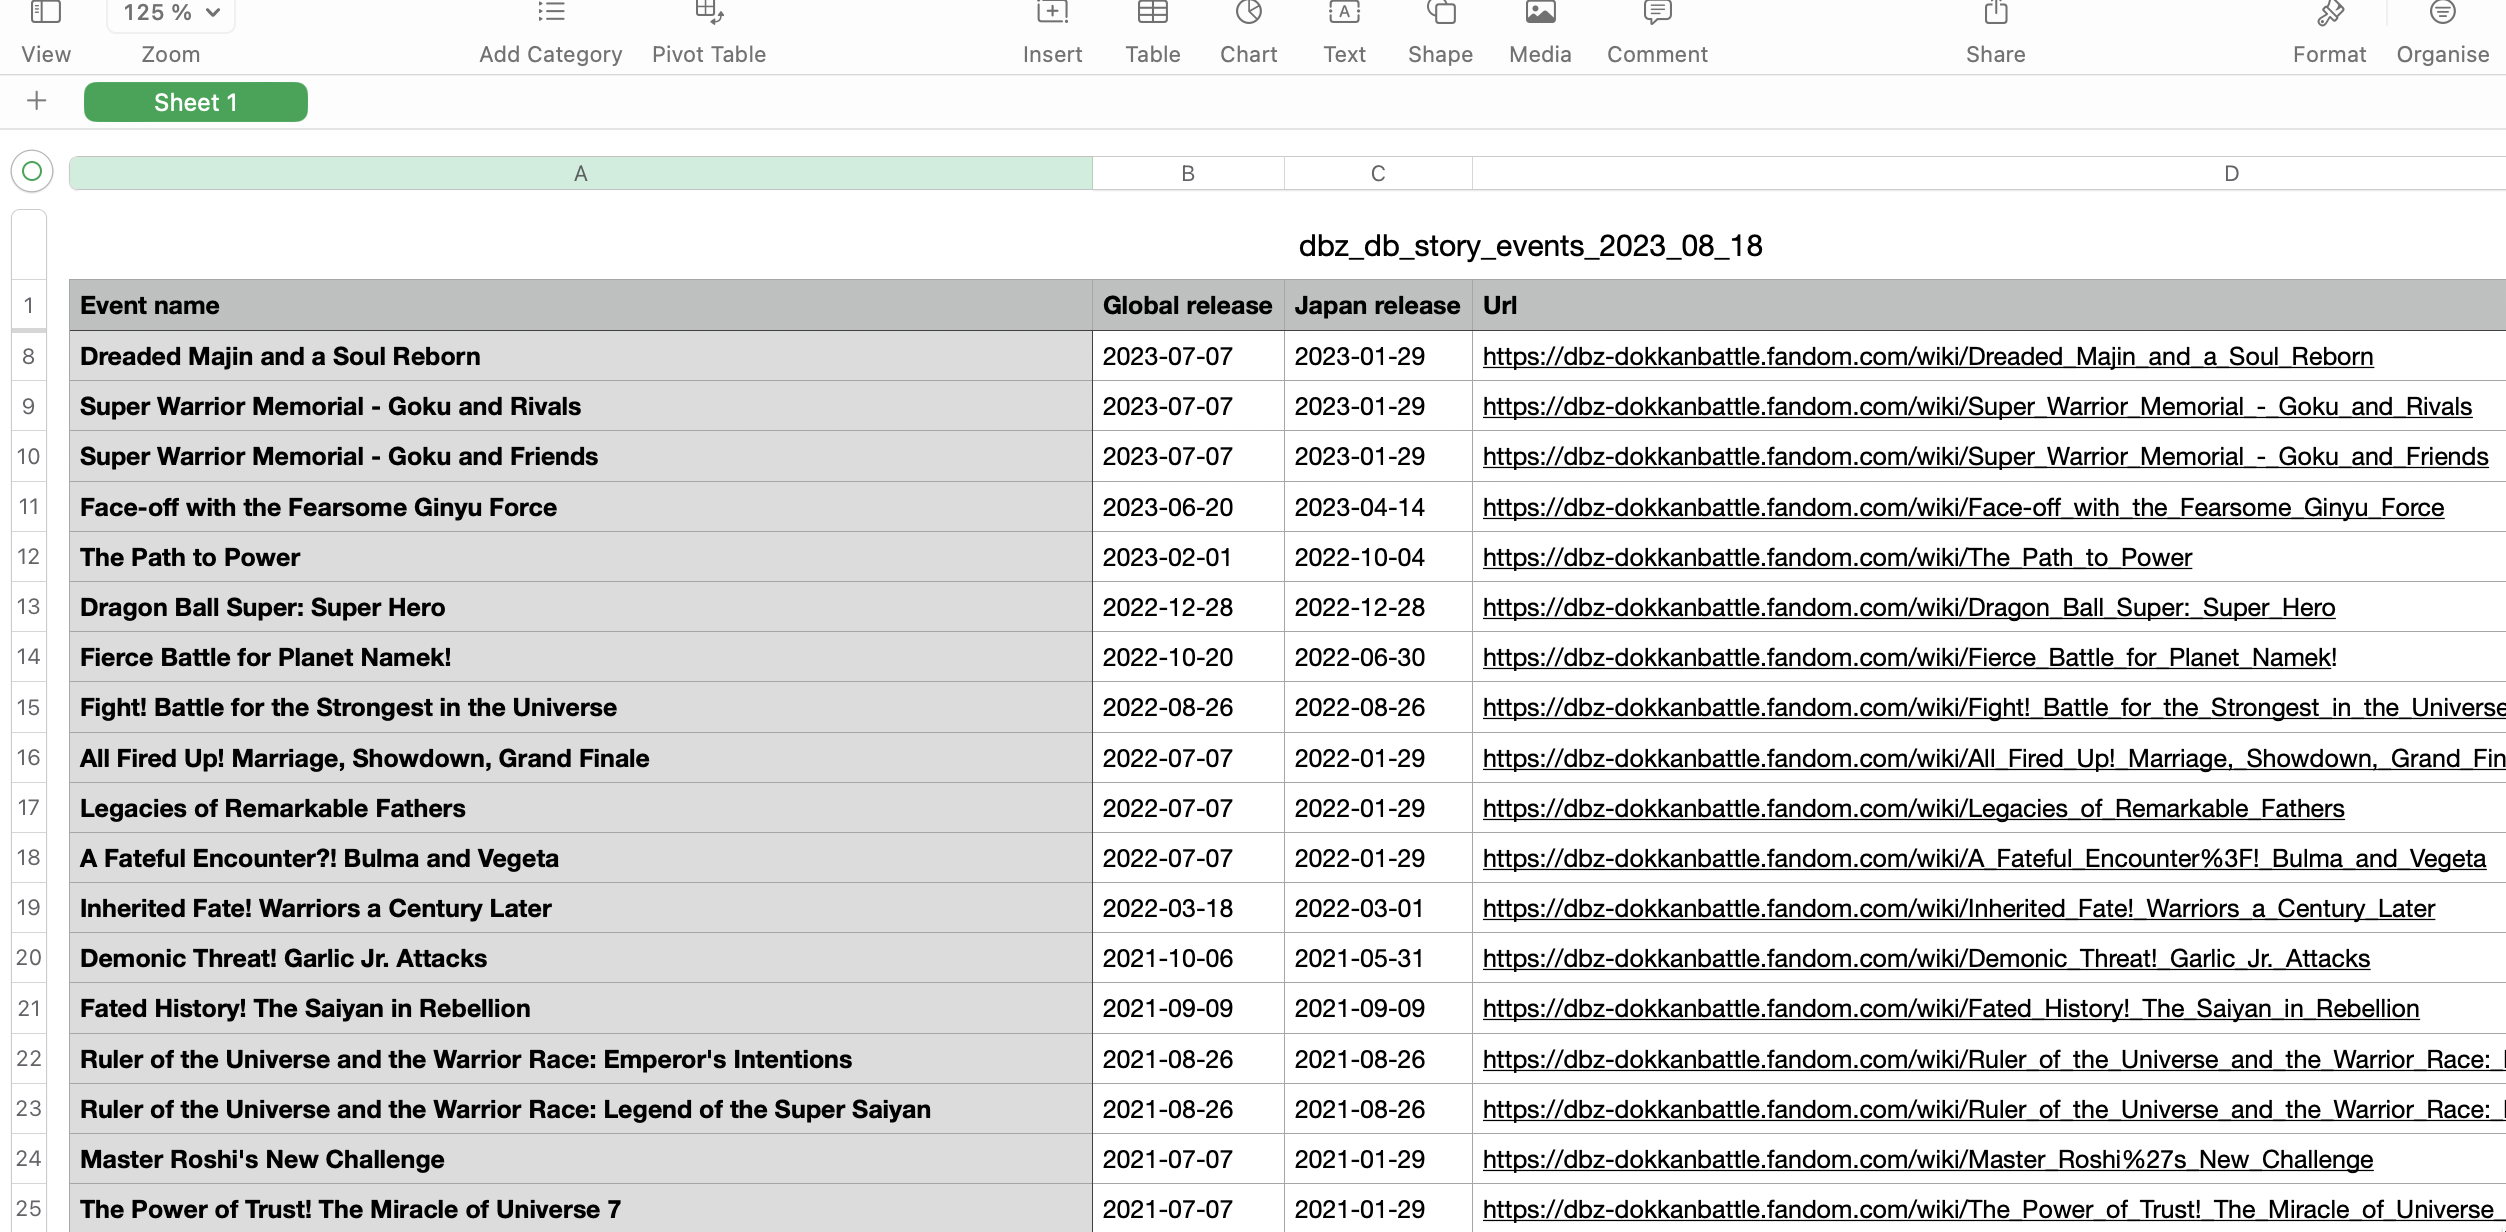2506x1232 pixels.
Task: Open the Demonic_Threat! Garlic Jr. Attacks link
Action: [x=1926, y=959]
